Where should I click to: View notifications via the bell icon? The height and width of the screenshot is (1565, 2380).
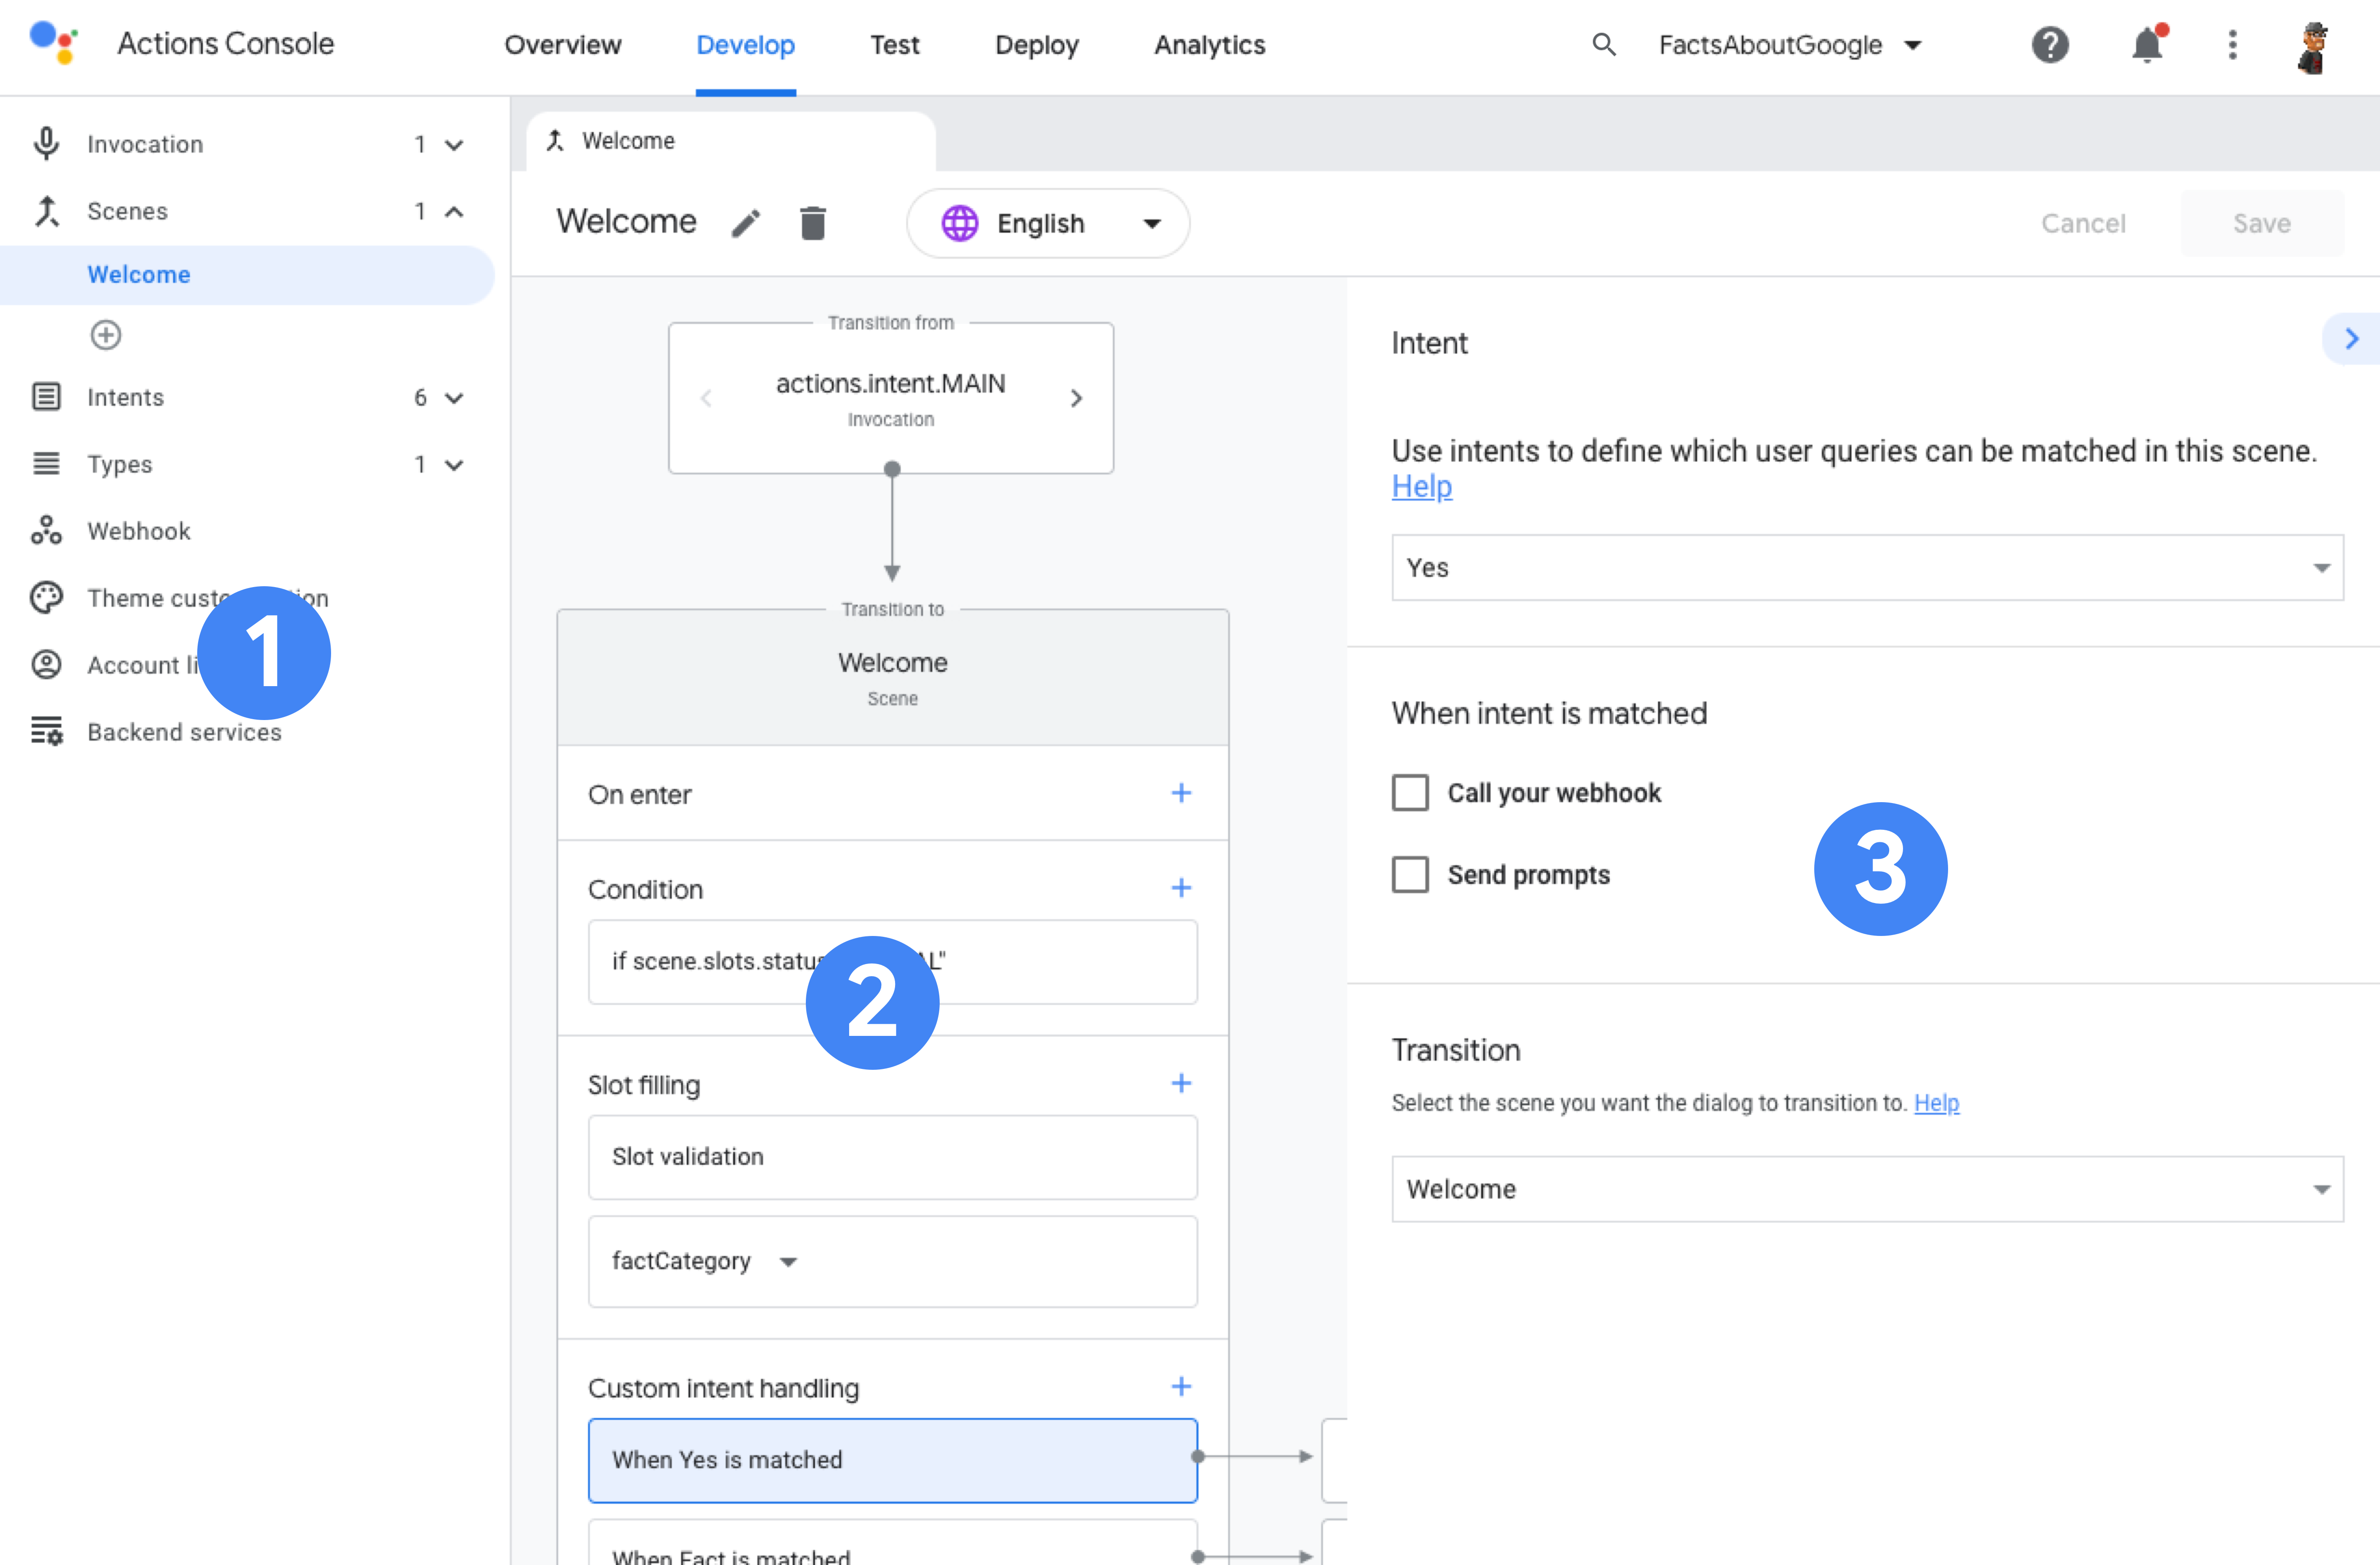click(2146, 45)
